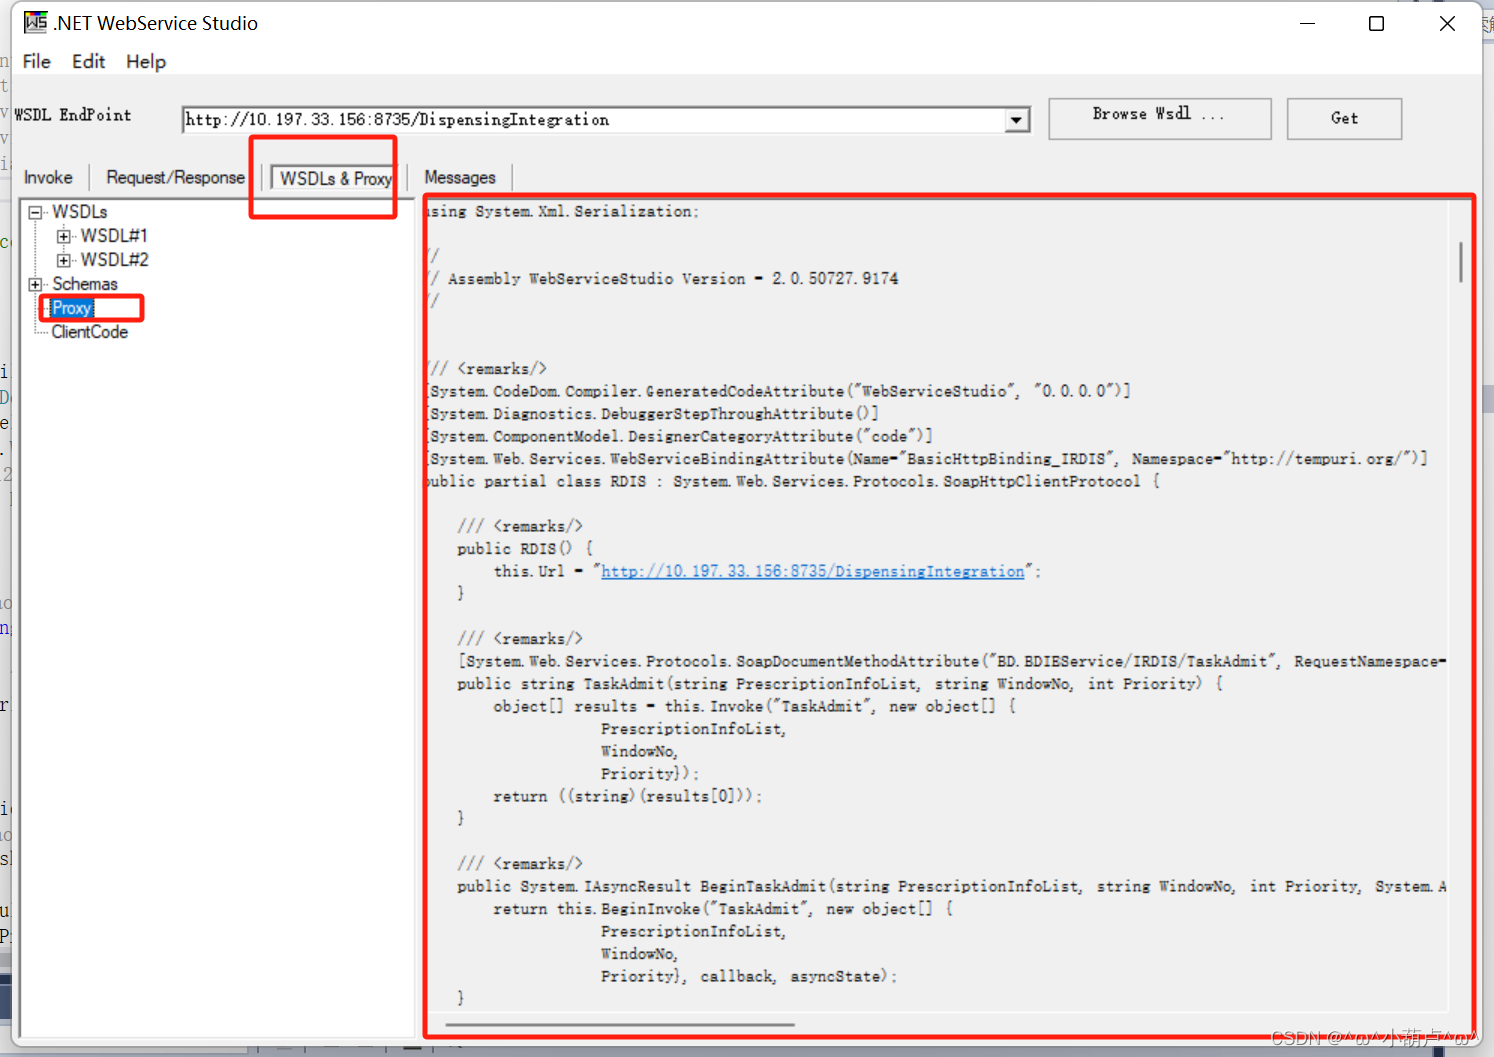Open the WSDL EndPoint dropdown arrow
Viewport: 1494px width, 1057px height.
(1017, 120)
